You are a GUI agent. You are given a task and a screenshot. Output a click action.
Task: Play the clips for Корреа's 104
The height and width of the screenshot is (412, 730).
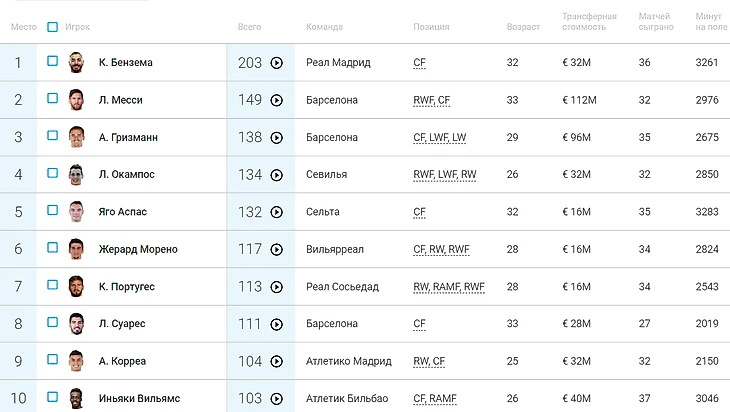coord(276,361)
